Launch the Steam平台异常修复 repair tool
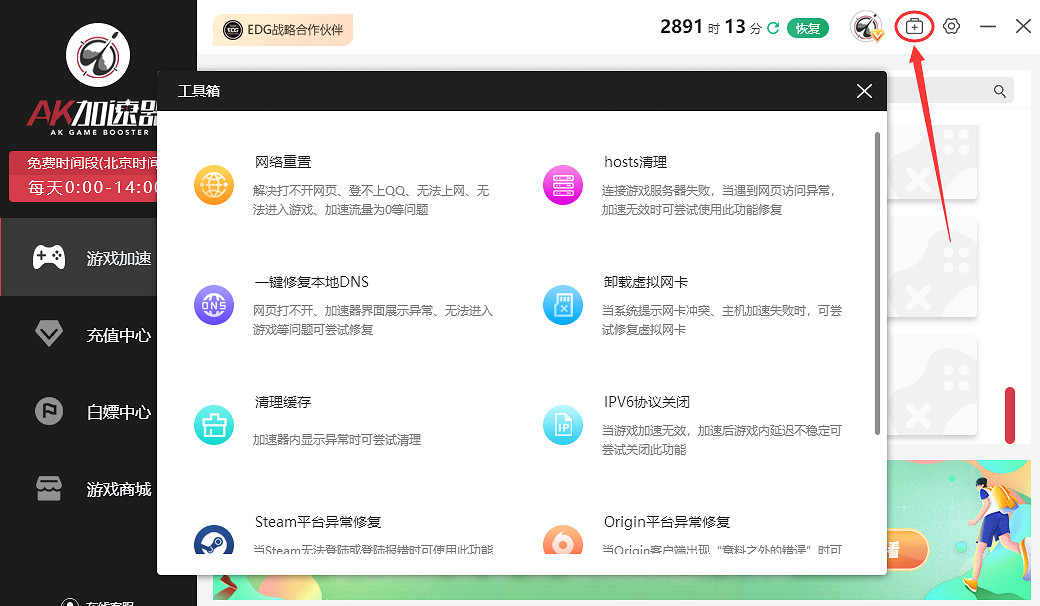 [316, 521]
